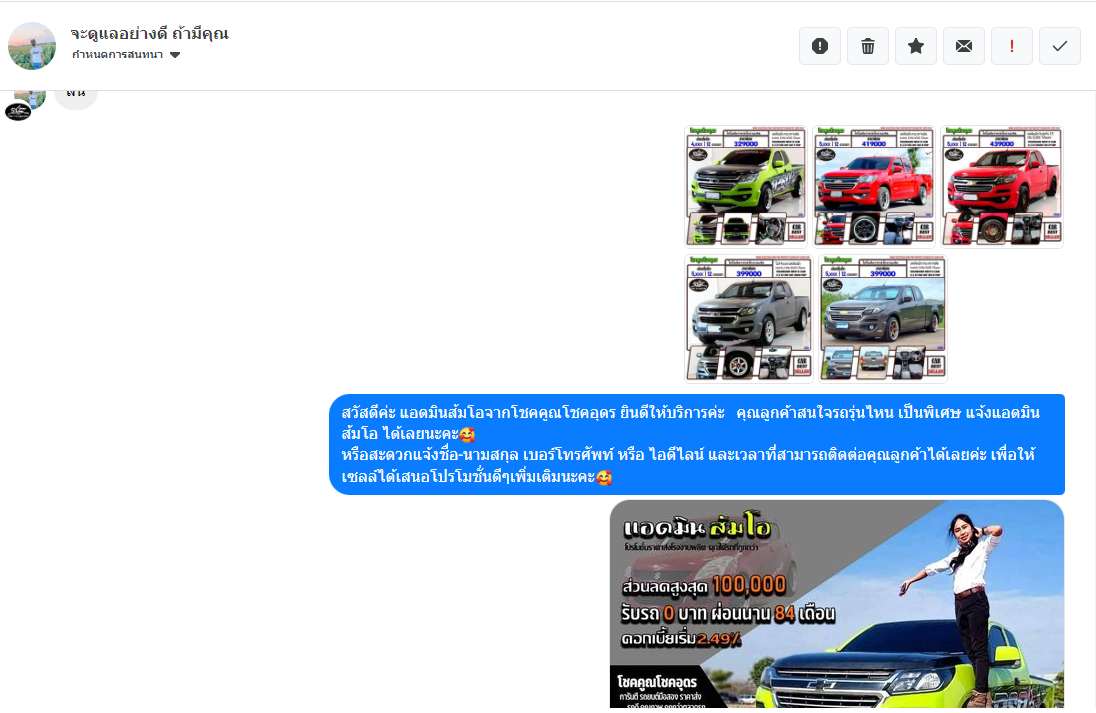
Task: Click the blue admin greeting message bubble
Action: (x=697, y=445)
